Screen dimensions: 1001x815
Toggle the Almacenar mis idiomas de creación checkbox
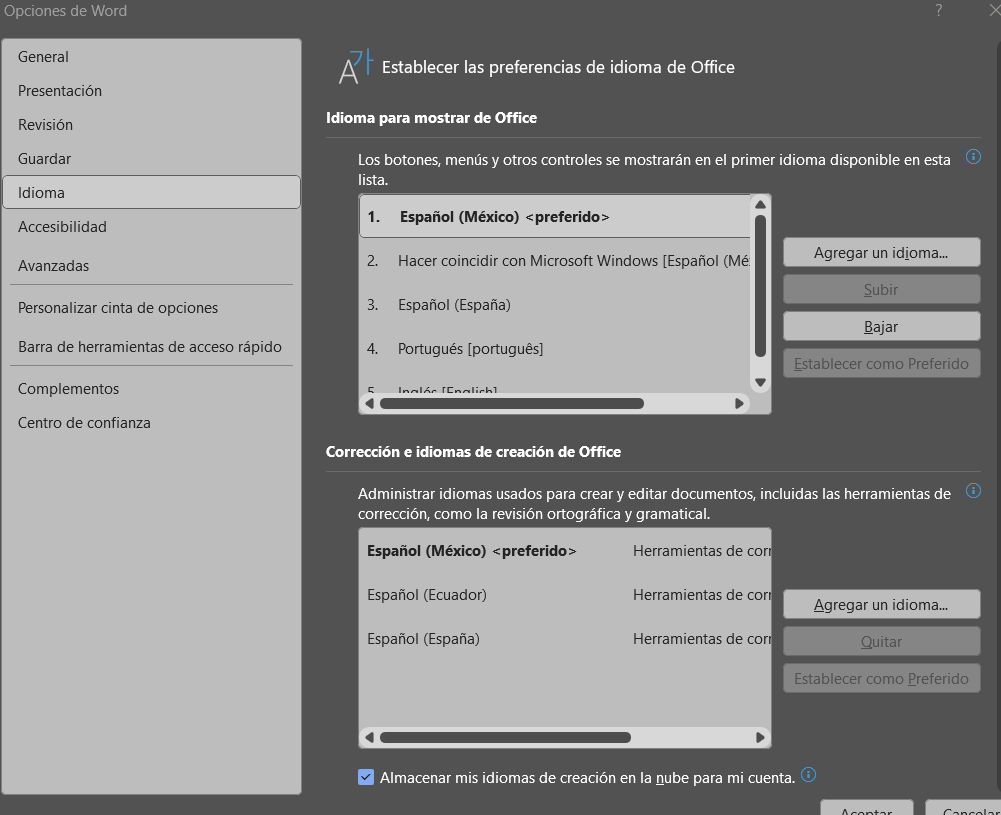pos(366,777)
